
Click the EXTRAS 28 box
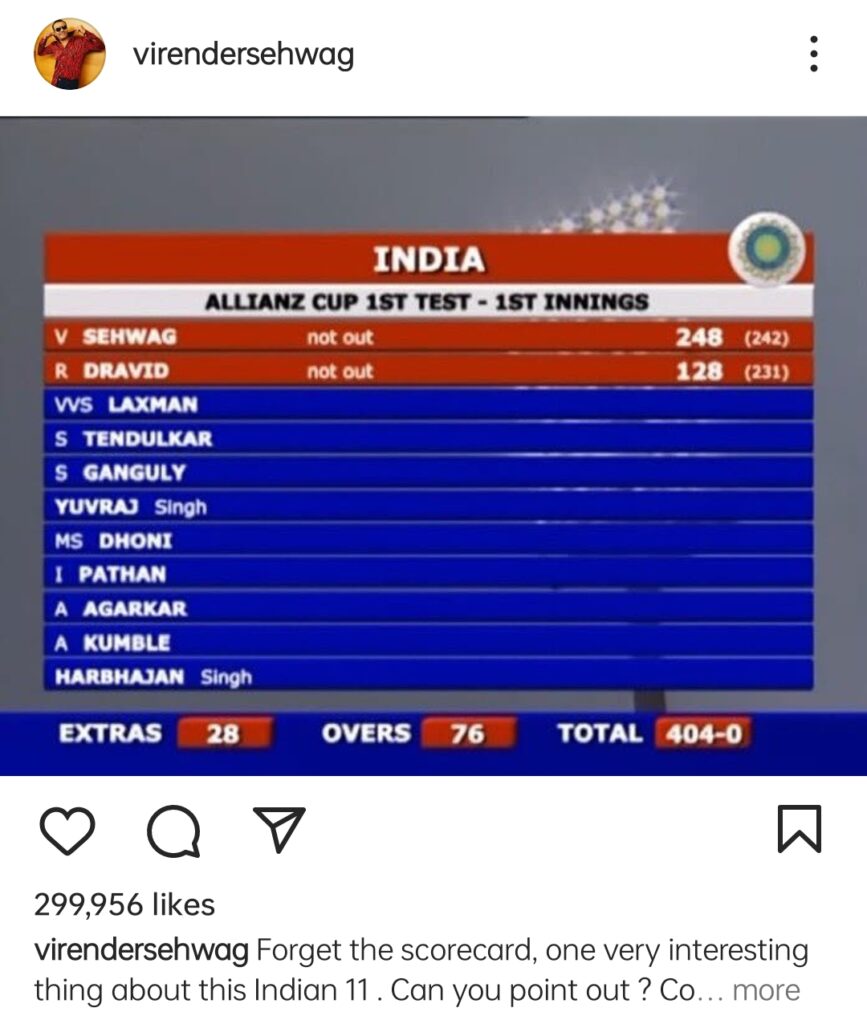224,733
